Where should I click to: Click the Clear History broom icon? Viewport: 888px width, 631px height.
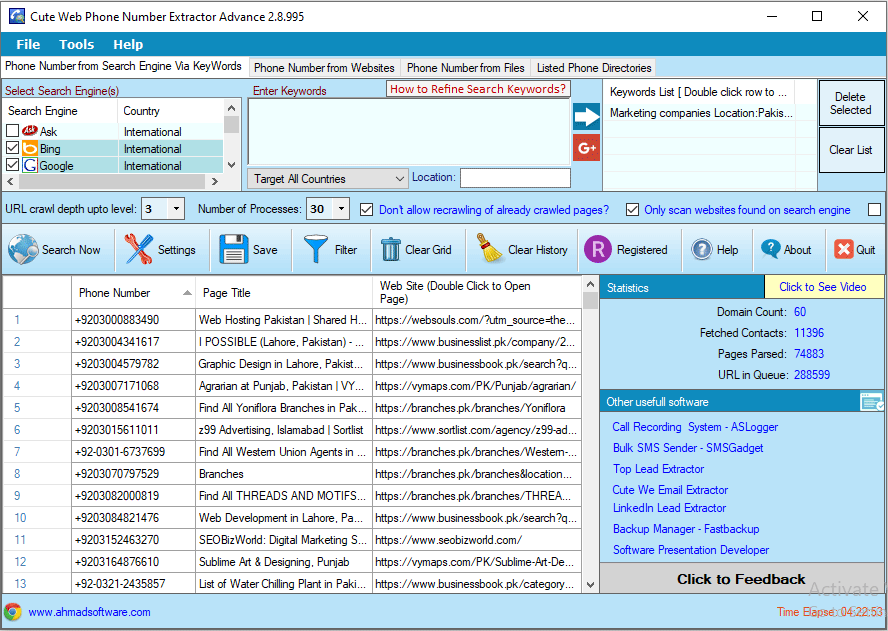(490, 250)
